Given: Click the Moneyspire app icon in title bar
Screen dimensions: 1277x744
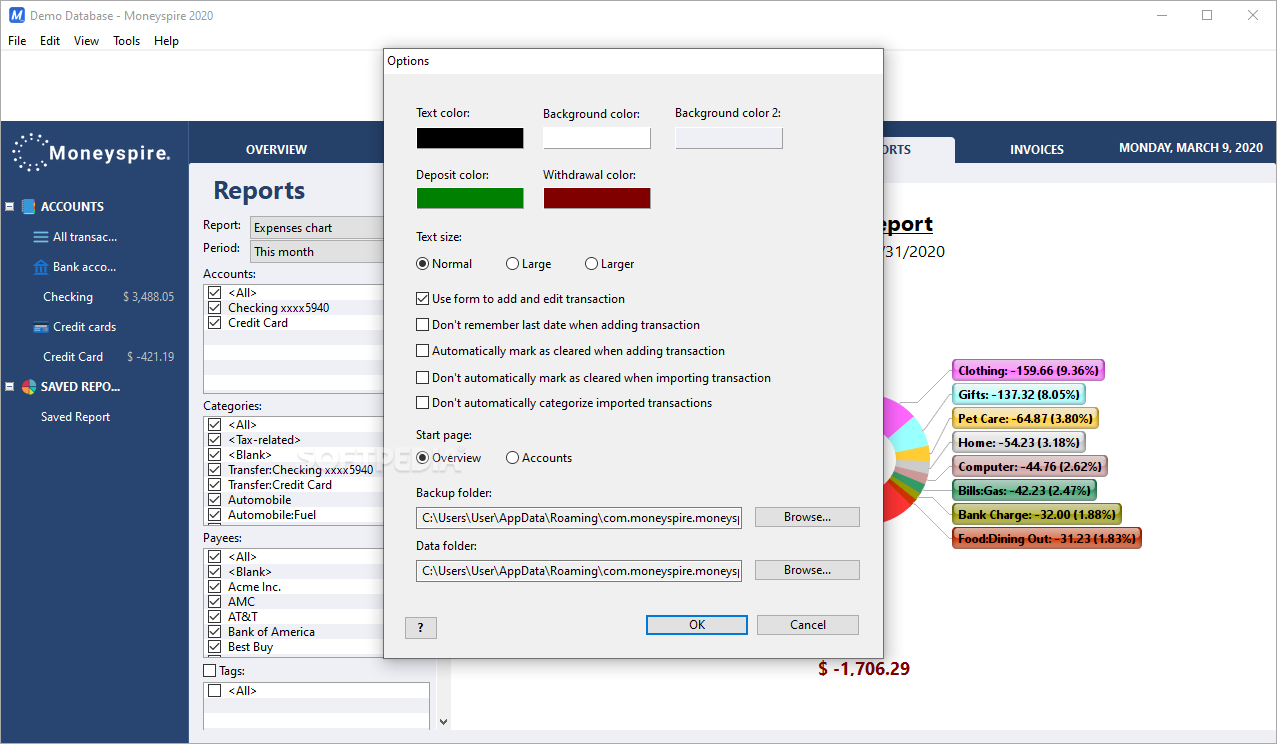Looking at the screenshot, I should [x=16, y=15].
